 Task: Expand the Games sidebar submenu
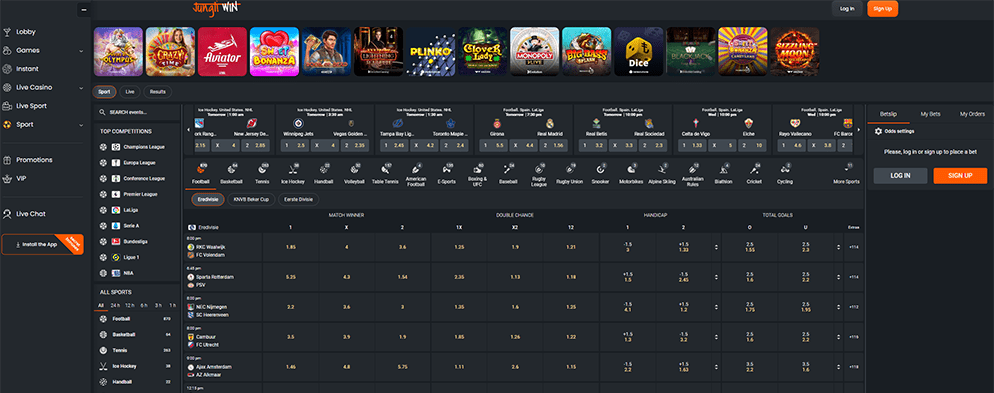pyautogui.click(x=81, y=51)
